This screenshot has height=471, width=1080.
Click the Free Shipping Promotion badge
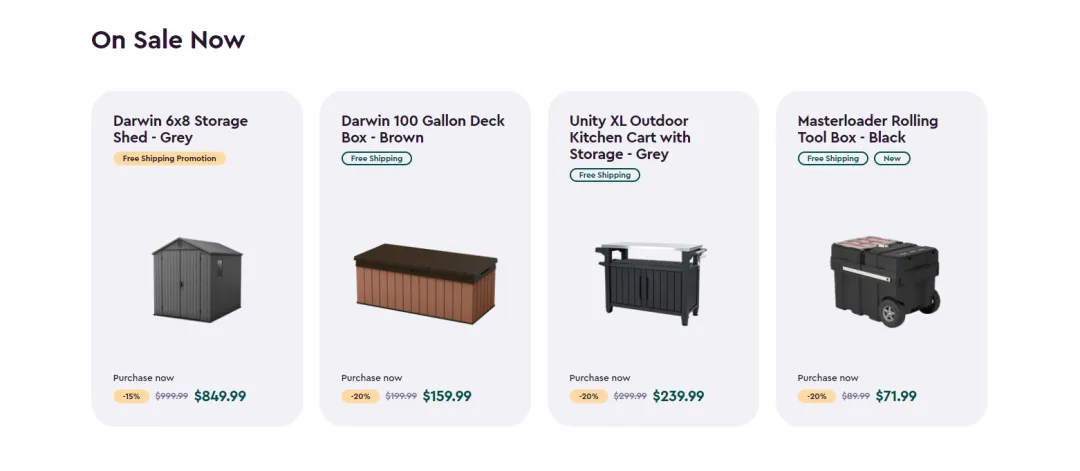[x=169, y=159]
